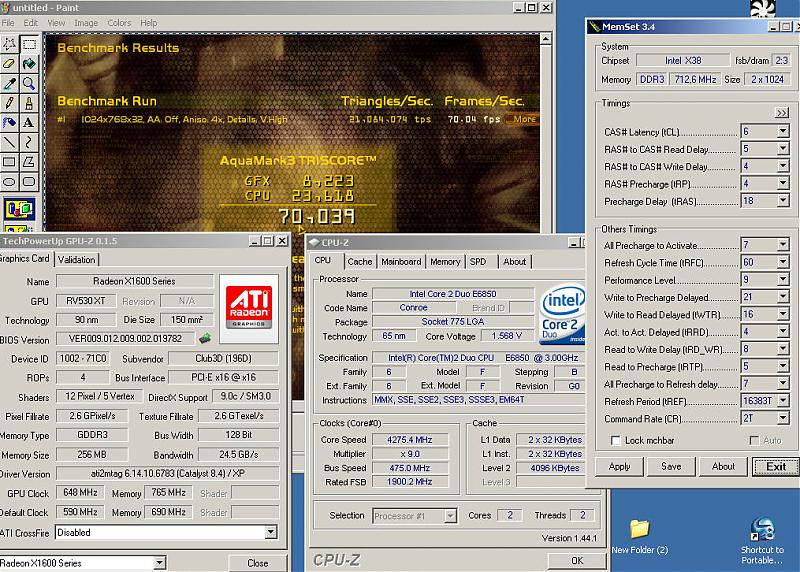Activate the Pick Color eyedropper tool

tap(9, 83)
